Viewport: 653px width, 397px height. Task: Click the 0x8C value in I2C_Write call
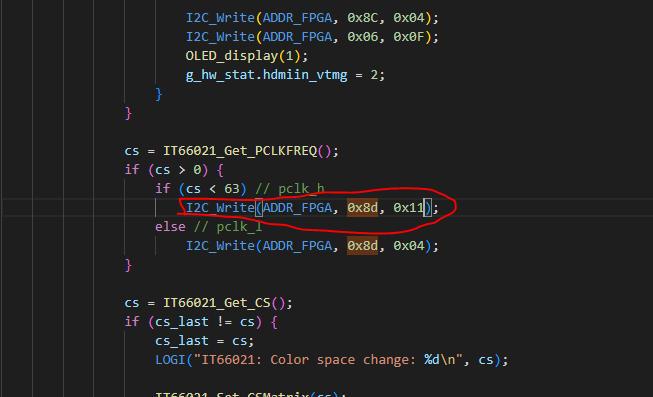(x=362, y=18)
